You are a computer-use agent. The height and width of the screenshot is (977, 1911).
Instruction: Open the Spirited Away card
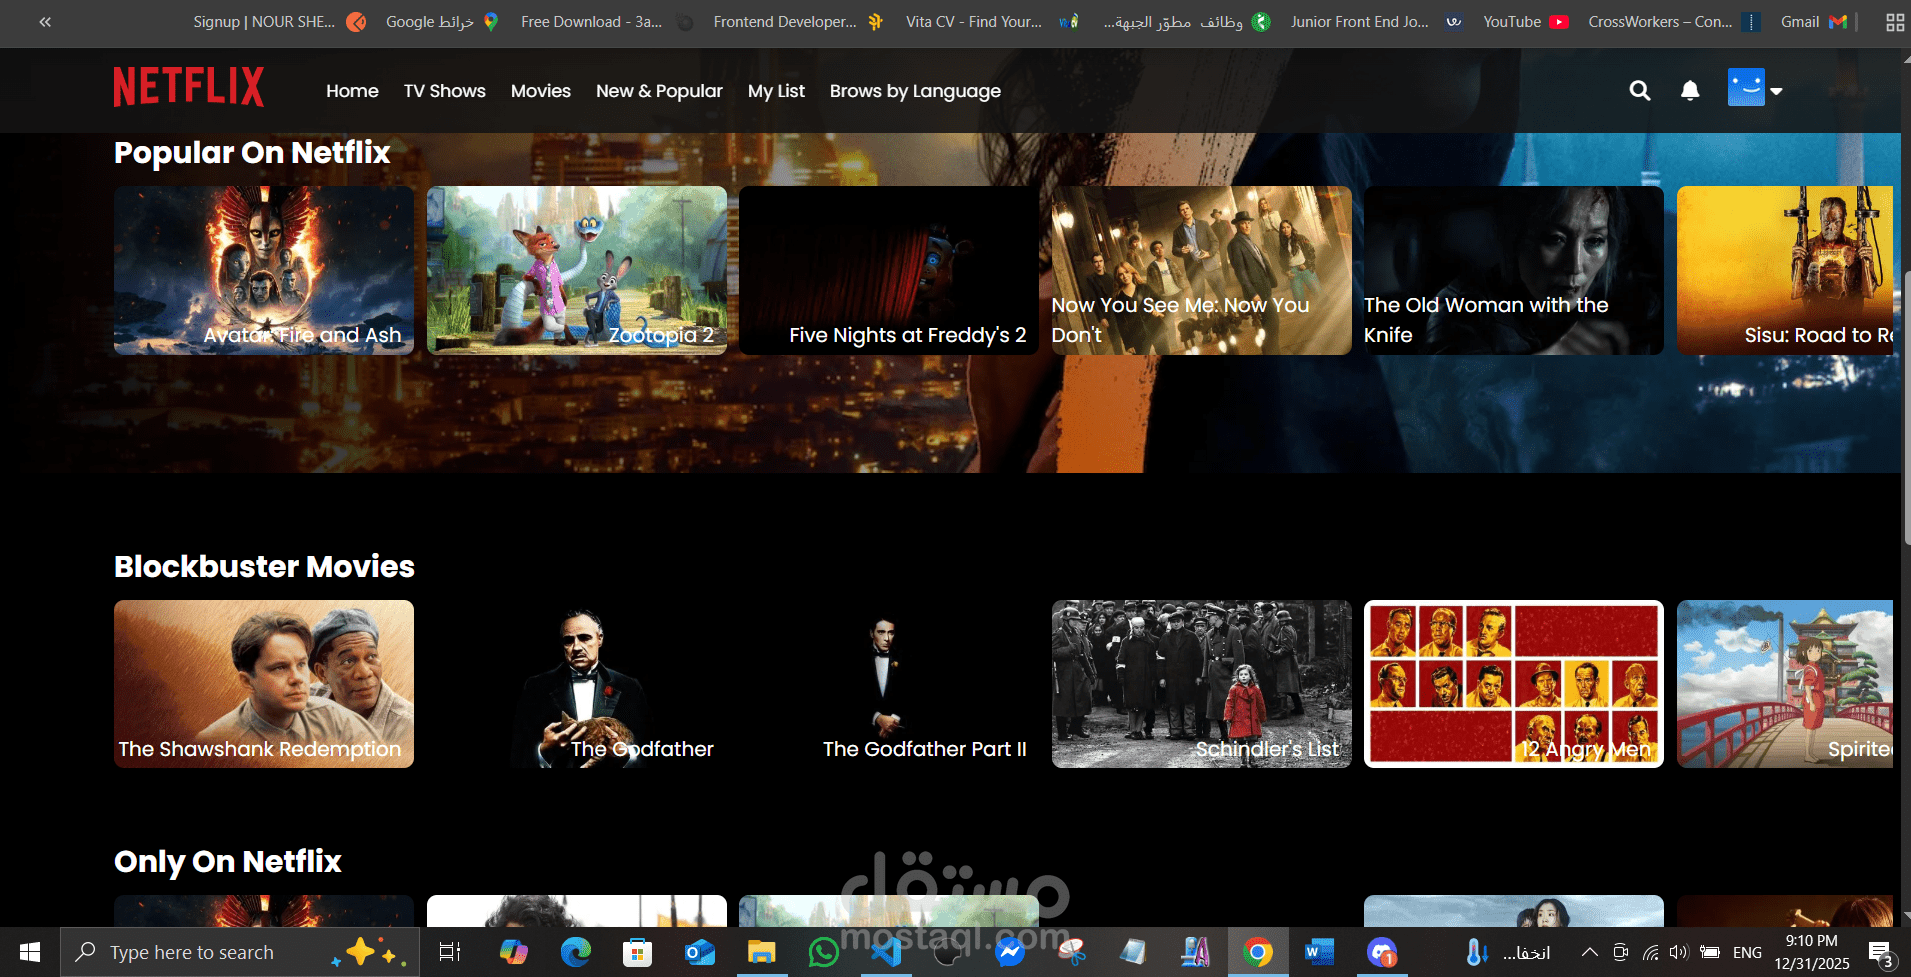pyautogui.click(x=1785, y=684)
